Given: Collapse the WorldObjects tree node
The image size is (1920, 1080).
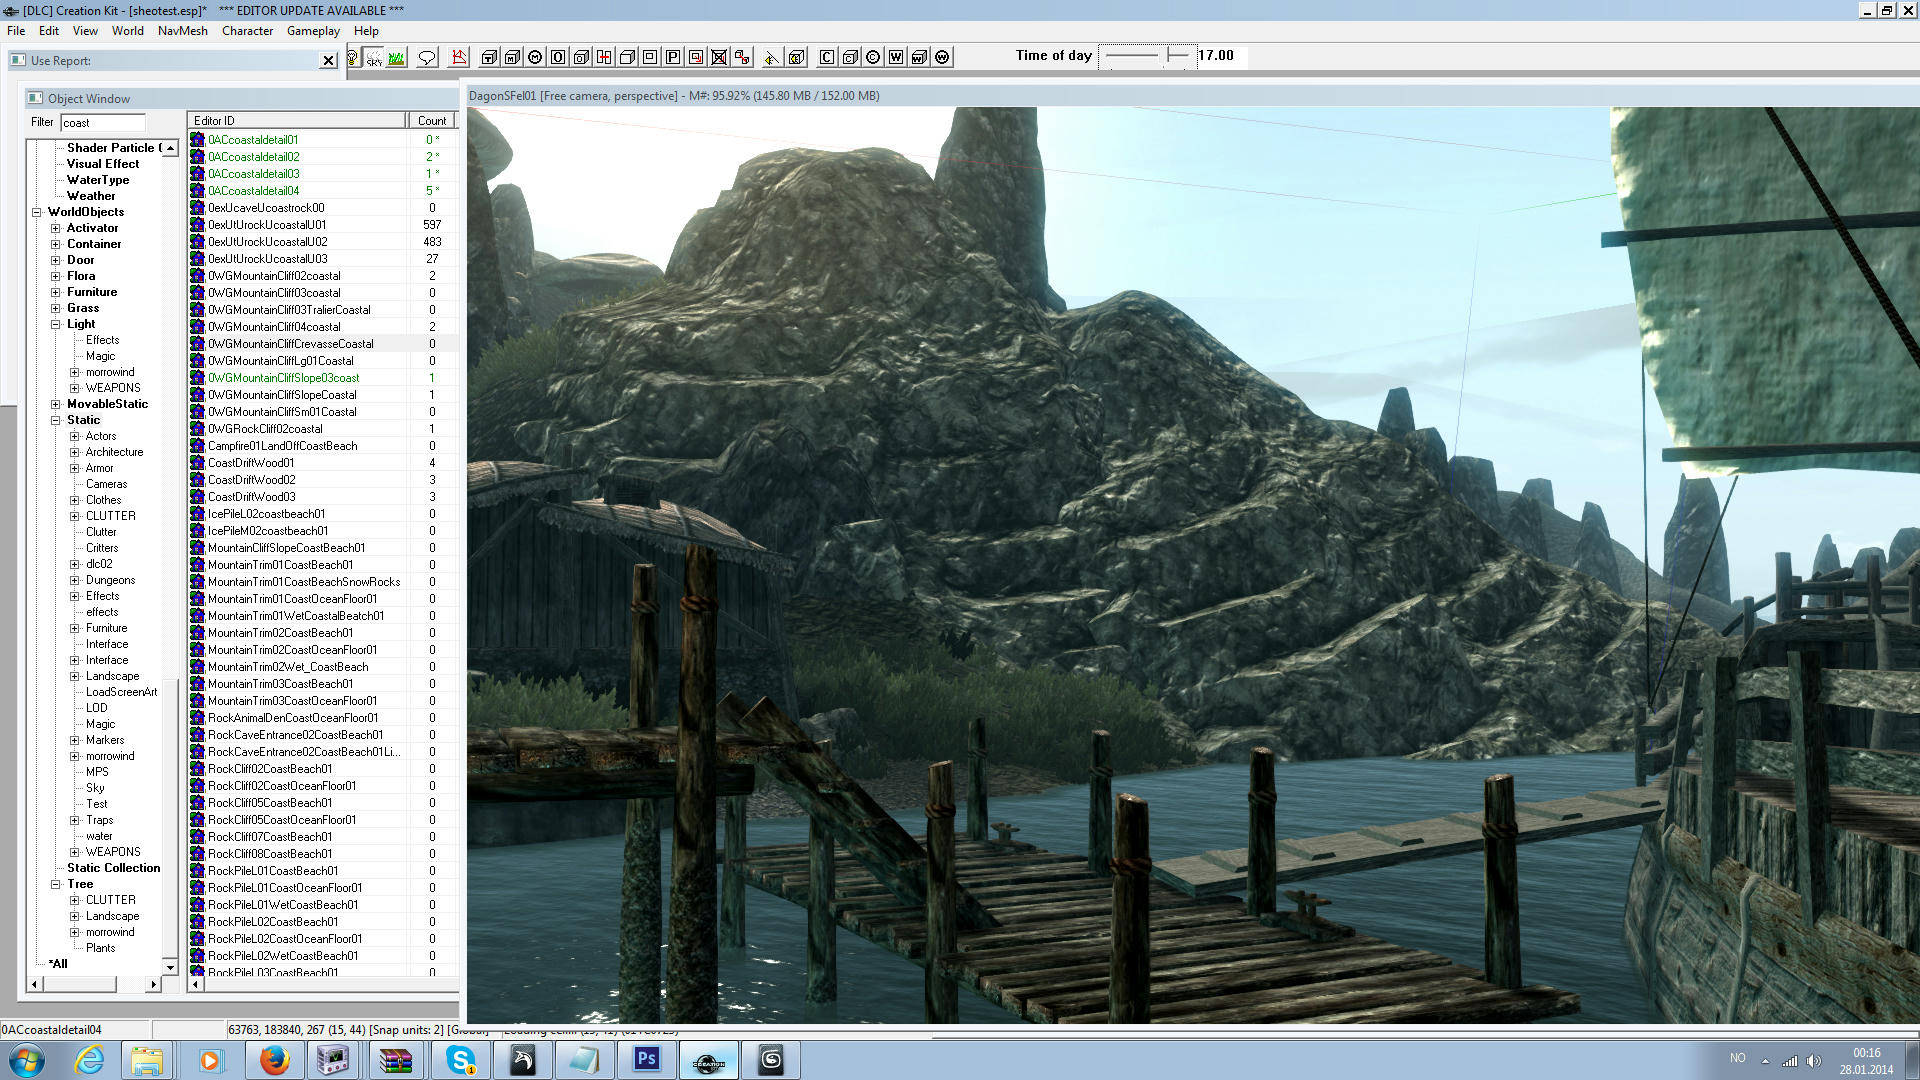Looking at the screenshot, I should pyautogui.click(x=37, y=212).
